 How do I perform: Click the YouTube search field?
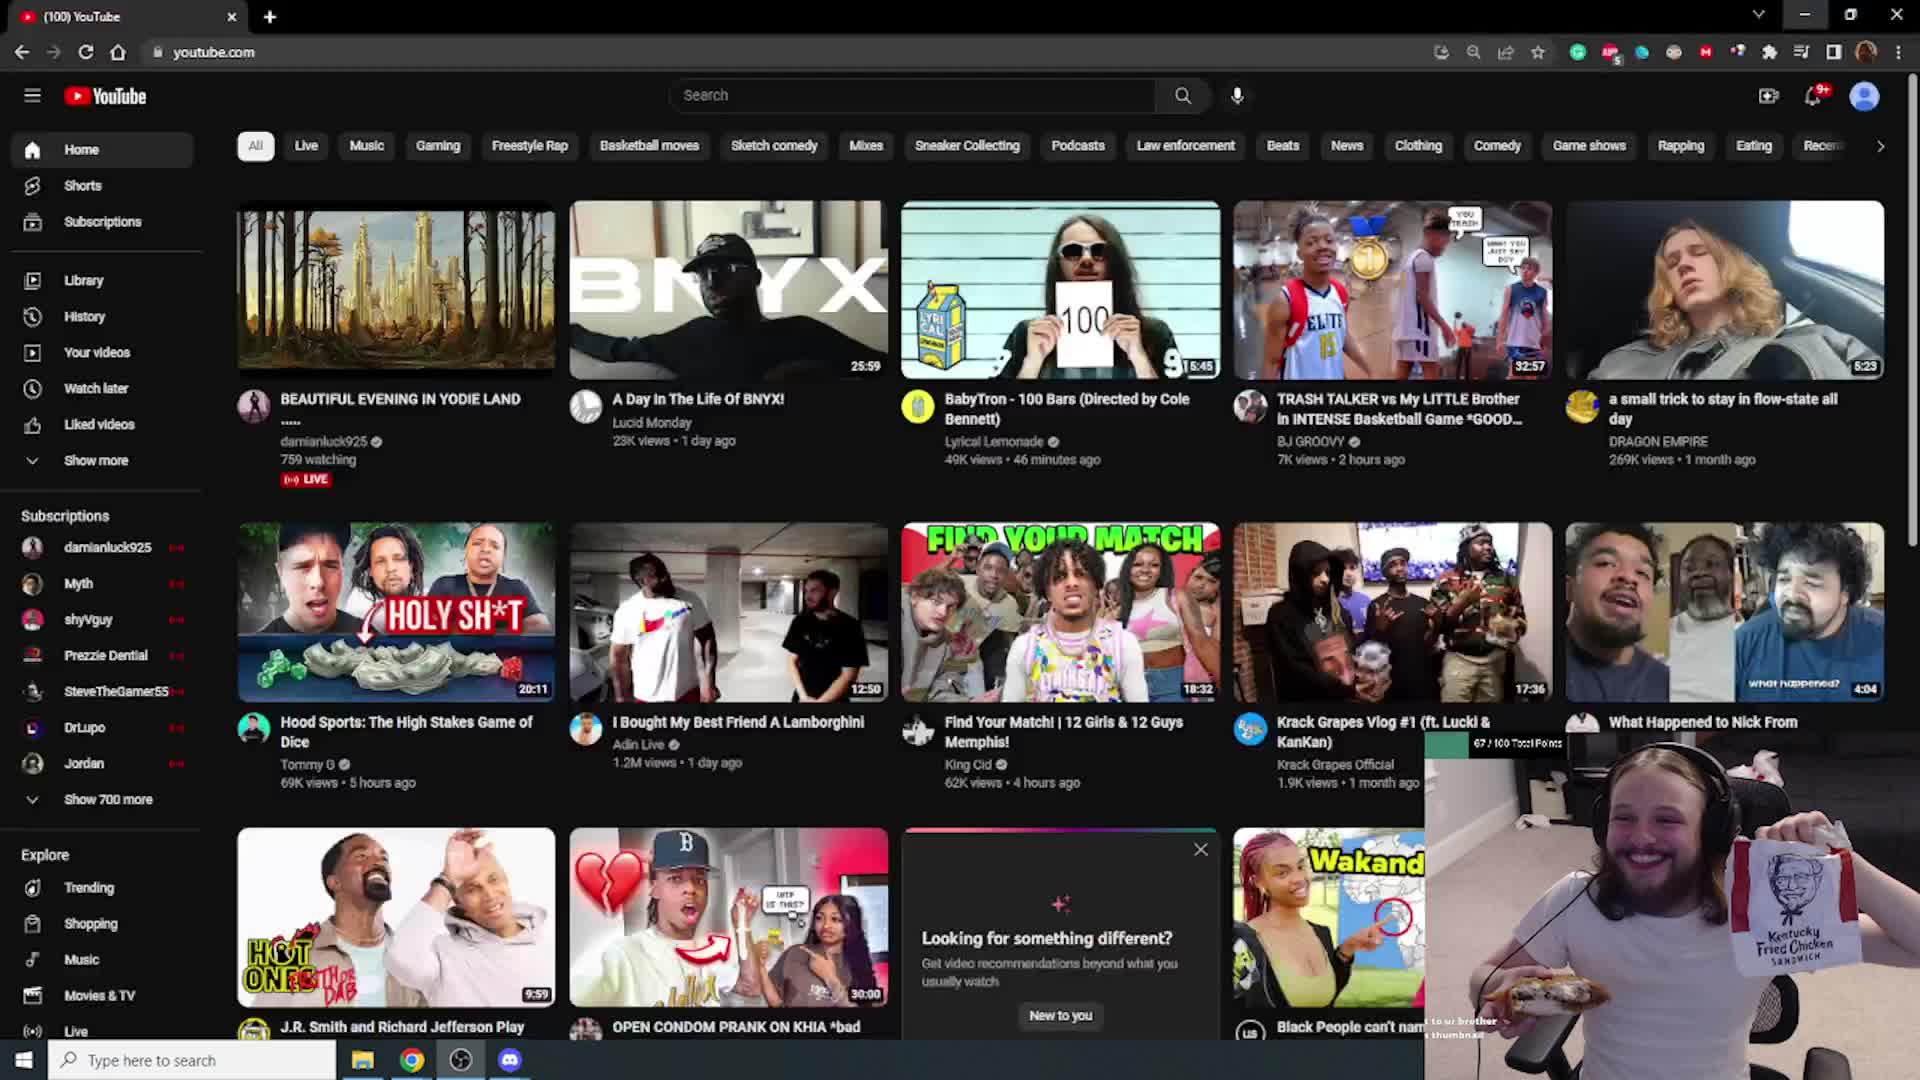click(913, 96)
